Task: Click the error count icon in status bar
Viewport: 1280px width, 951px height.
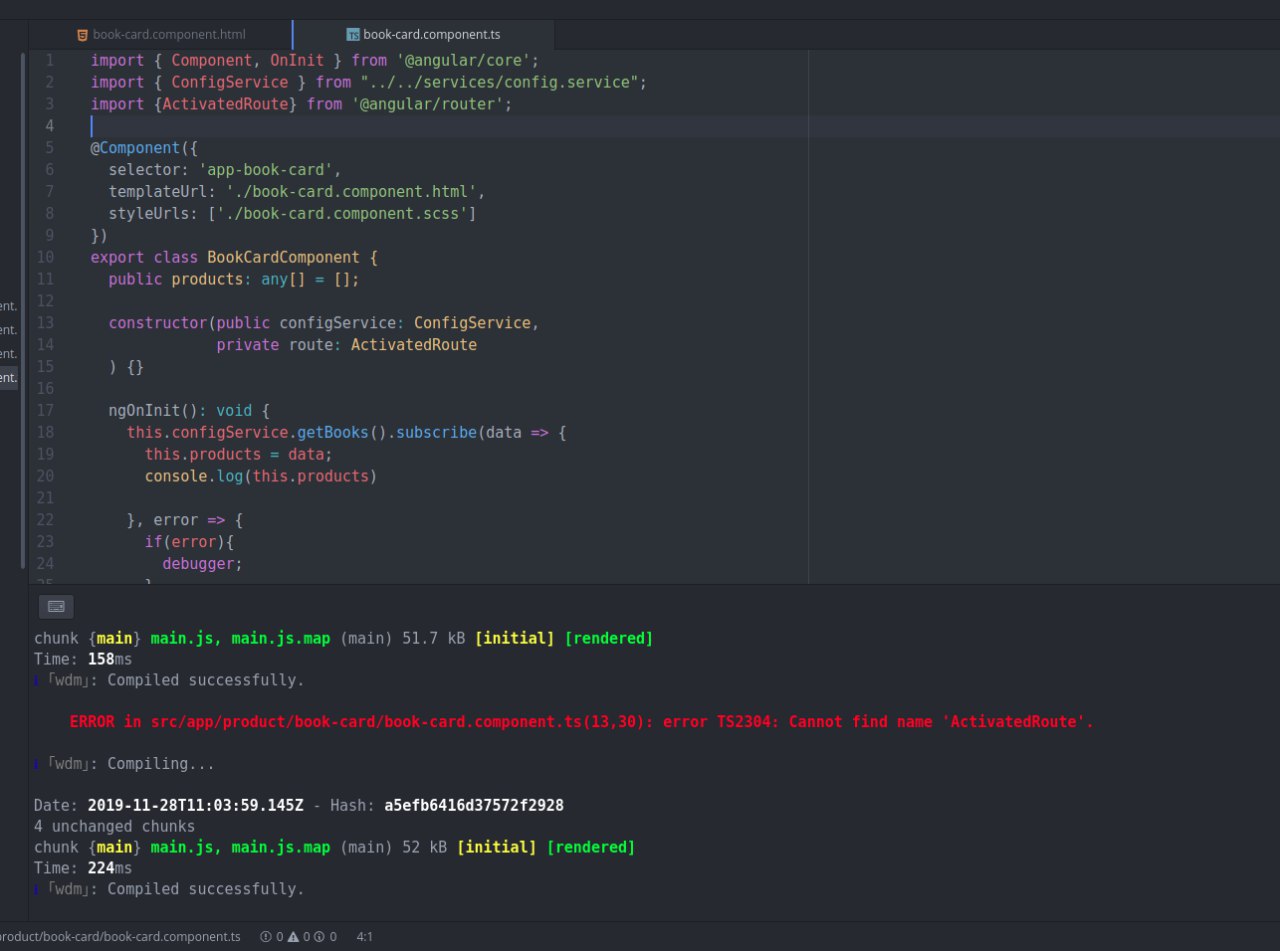Action: (x=266, y=937)
